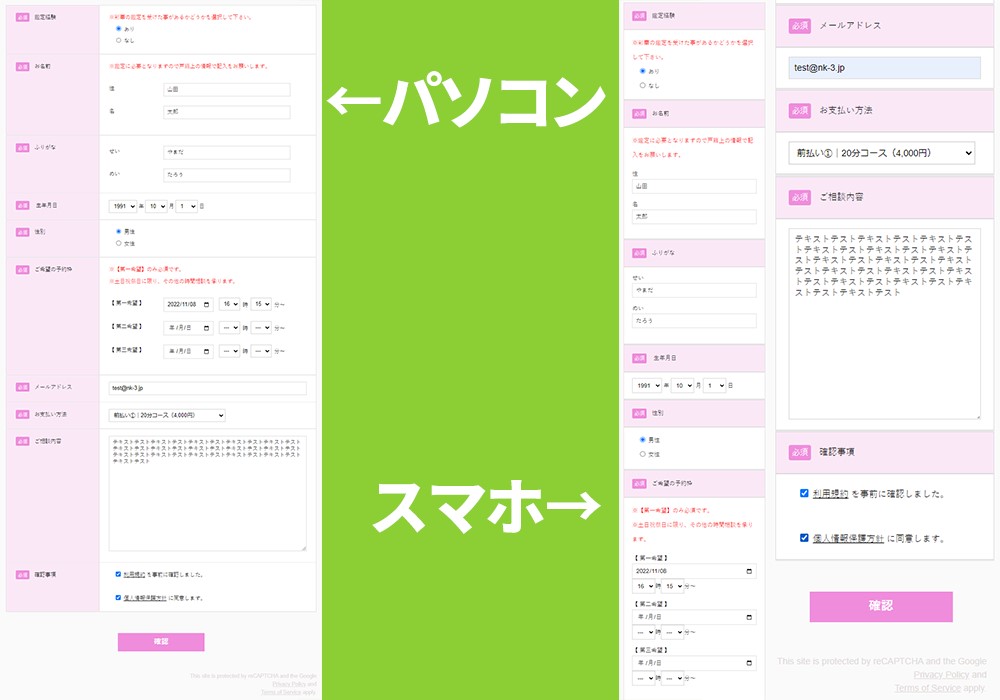This screenshot has width=1000, height=700.
Task: Expand the 1991 birth year dropdown in PC form
Action: pyautogui.click(x=123, y=206)
